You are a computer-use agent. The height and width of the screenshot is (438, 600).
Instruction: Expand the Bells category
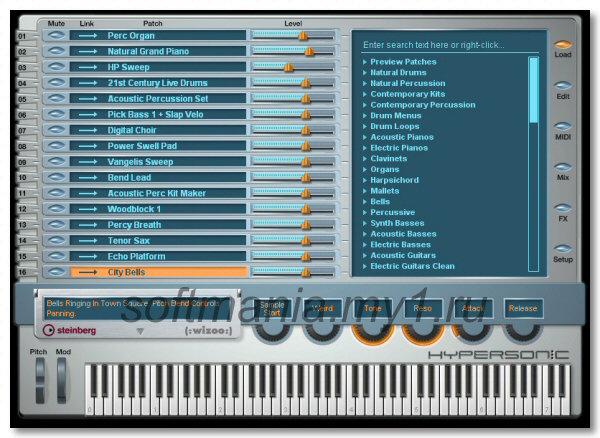coord(365,202)
